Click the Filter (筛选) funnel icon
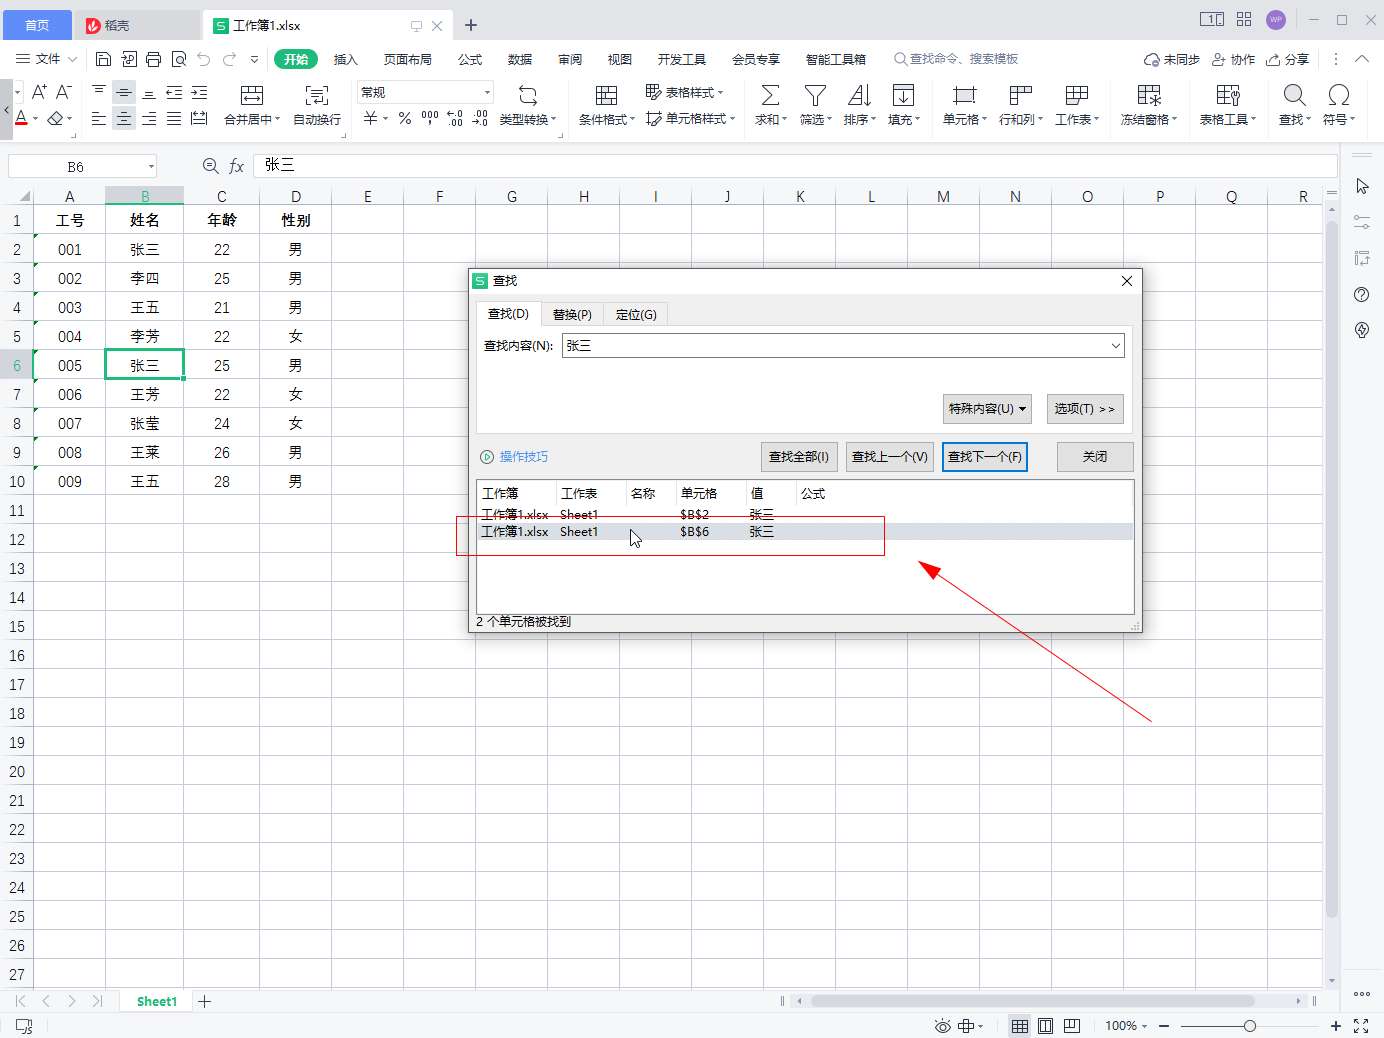1384x1038 pixels. pyautogui.click(x=815, y=95)
